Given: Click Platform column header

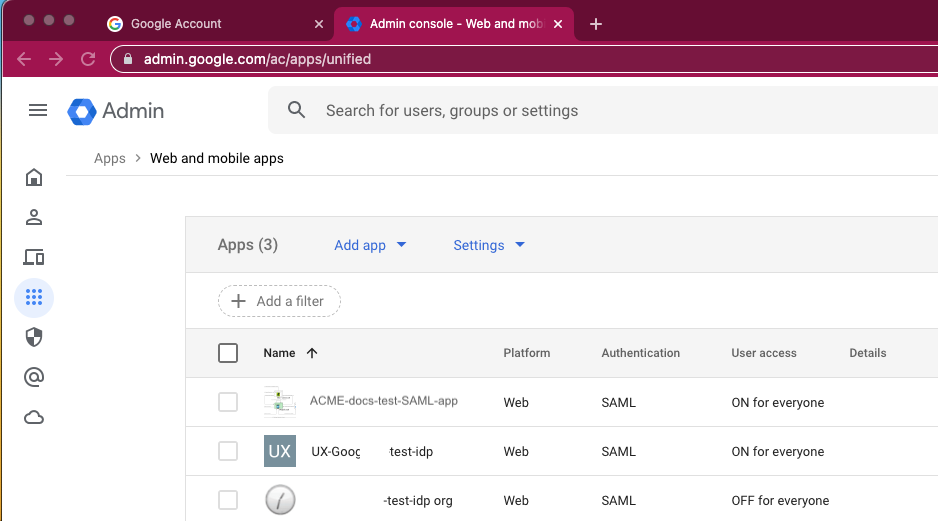Looking at the screenshot, I should pyautogui.click(x=526, y=353).
